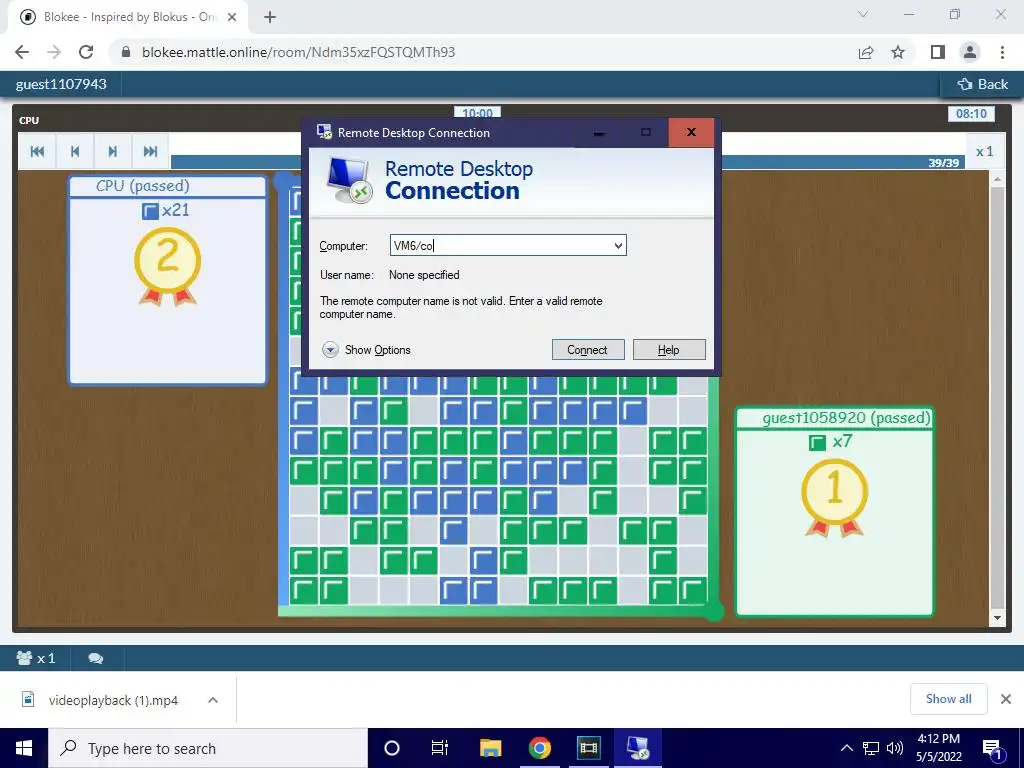Click guest1058920 (passed) player header
Image resolution: width=1024 pixels, height=768 pixels.
tap(835, 418)
